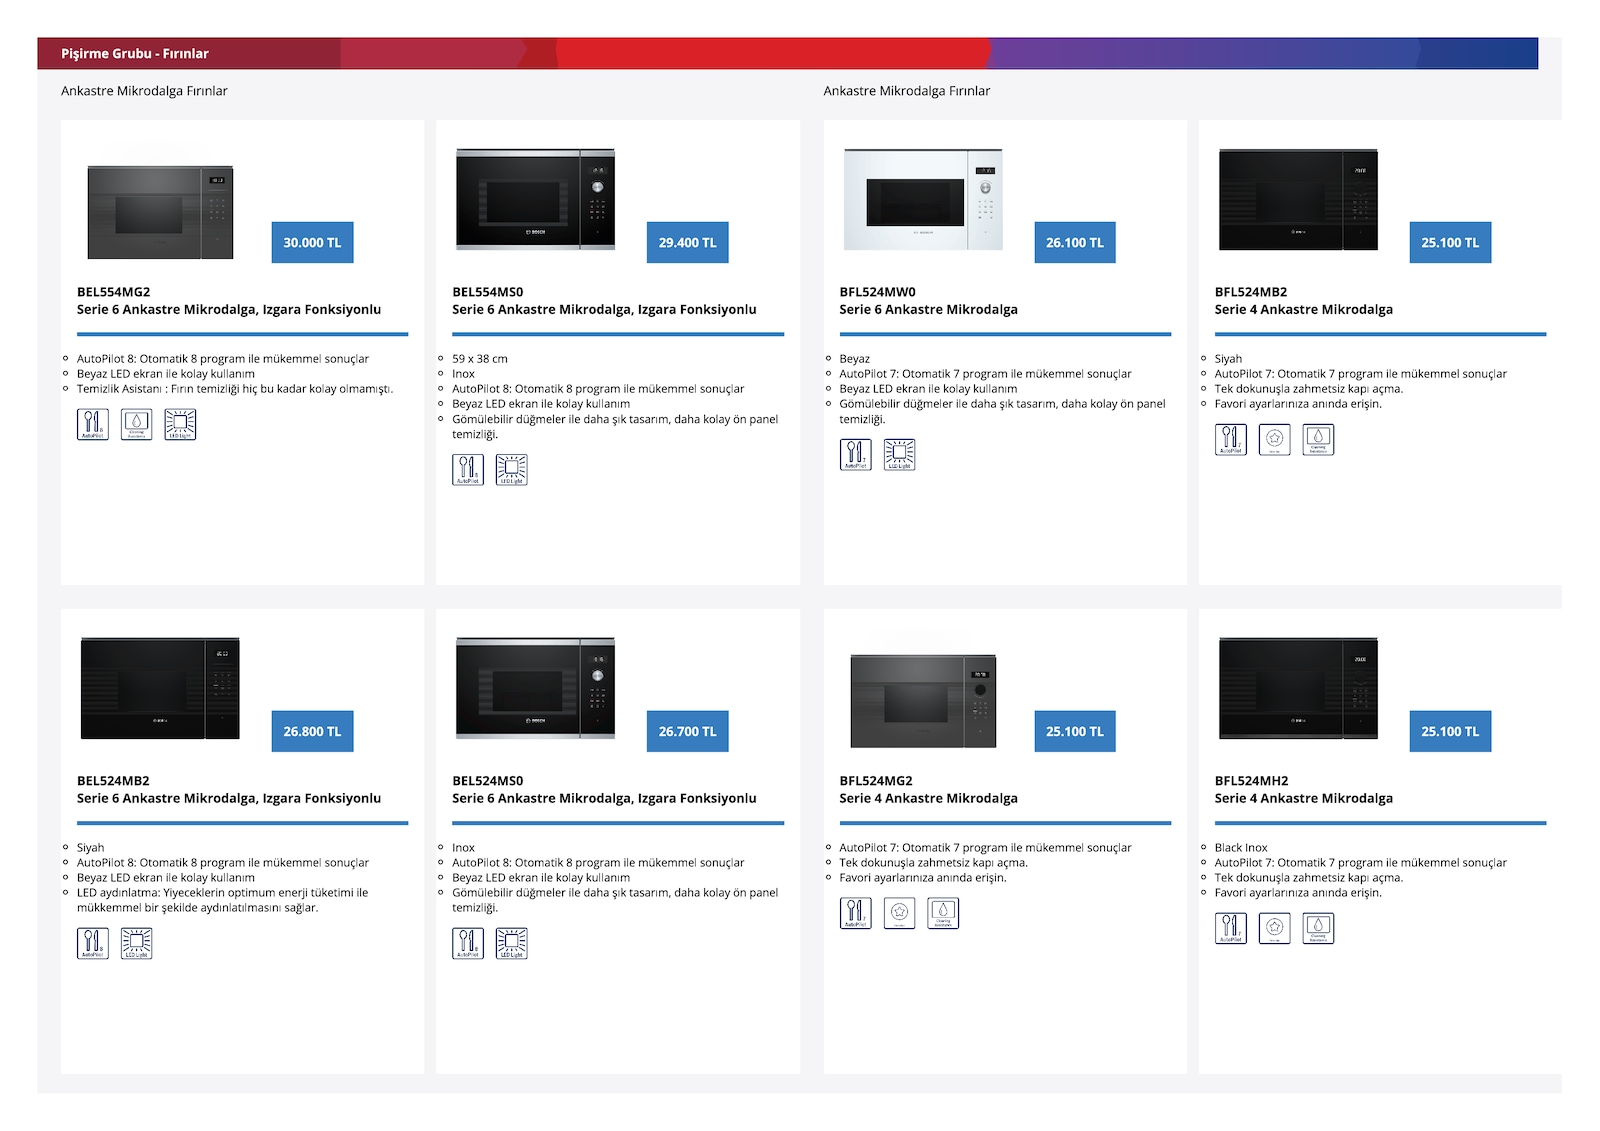Viewport: 1600px width, 1131px height.
Task: Tap the AutoPilot icon for BFL524MW0
Action: coord(855,454)
